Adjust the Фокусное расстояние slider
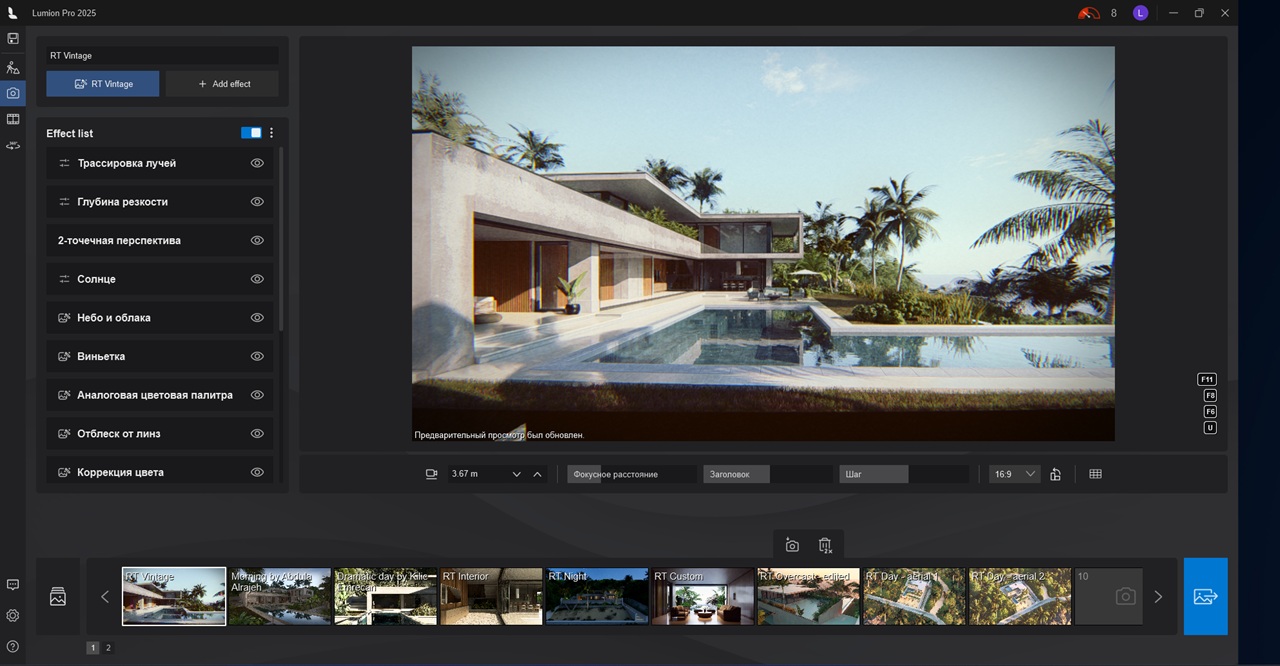 [x=631, y=474]
